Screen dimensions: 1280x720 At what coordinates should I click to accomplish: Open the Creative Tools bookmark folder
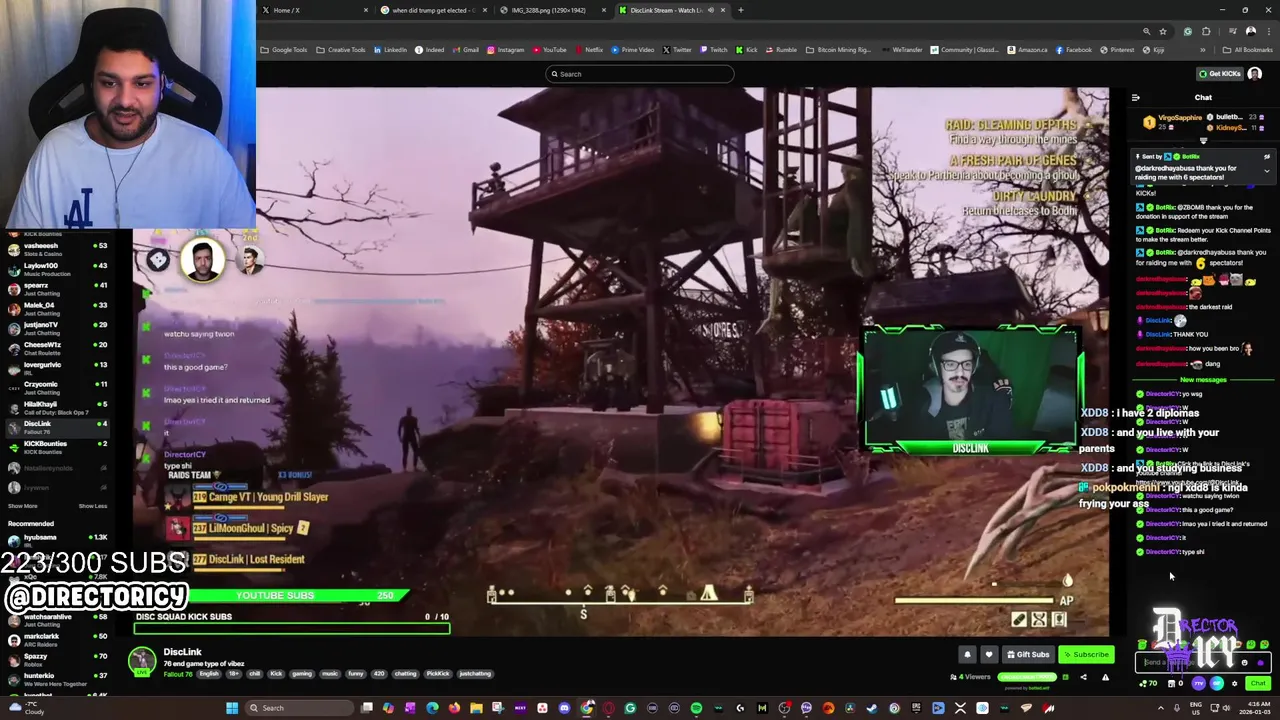[342, 50]
